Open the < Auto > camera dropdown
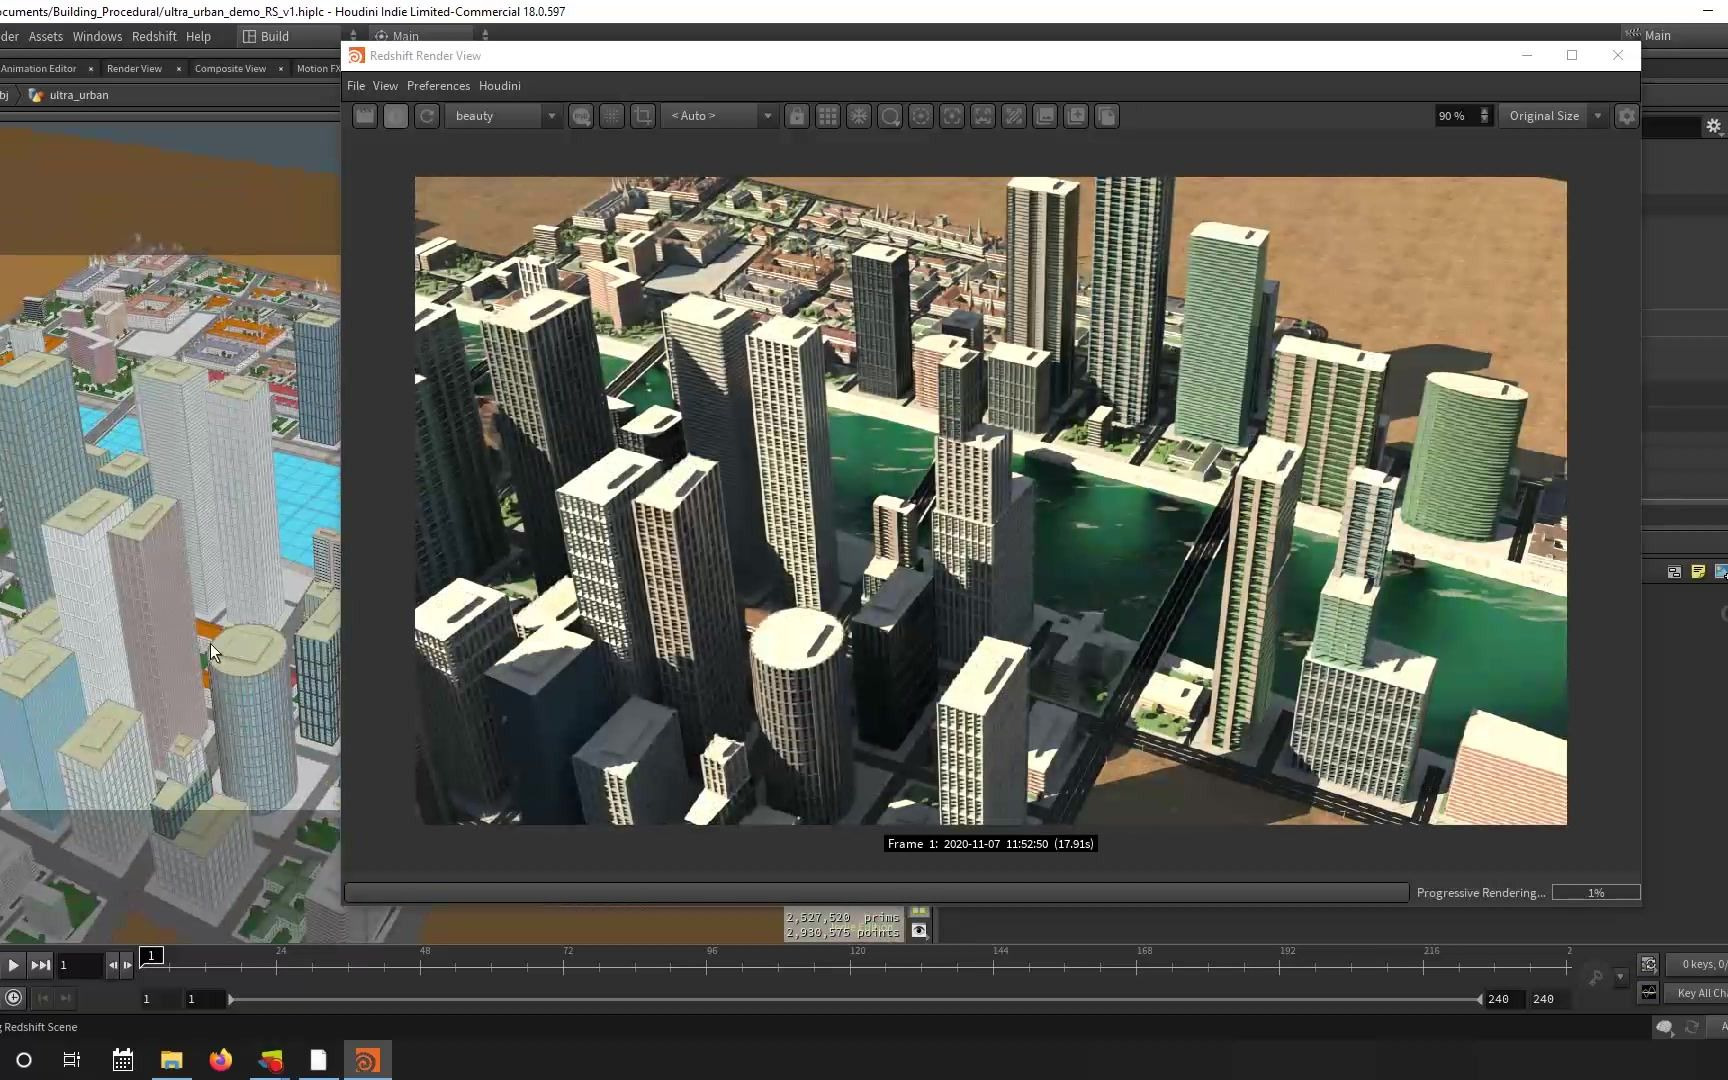1728x1080 pixels. [719, 116]
